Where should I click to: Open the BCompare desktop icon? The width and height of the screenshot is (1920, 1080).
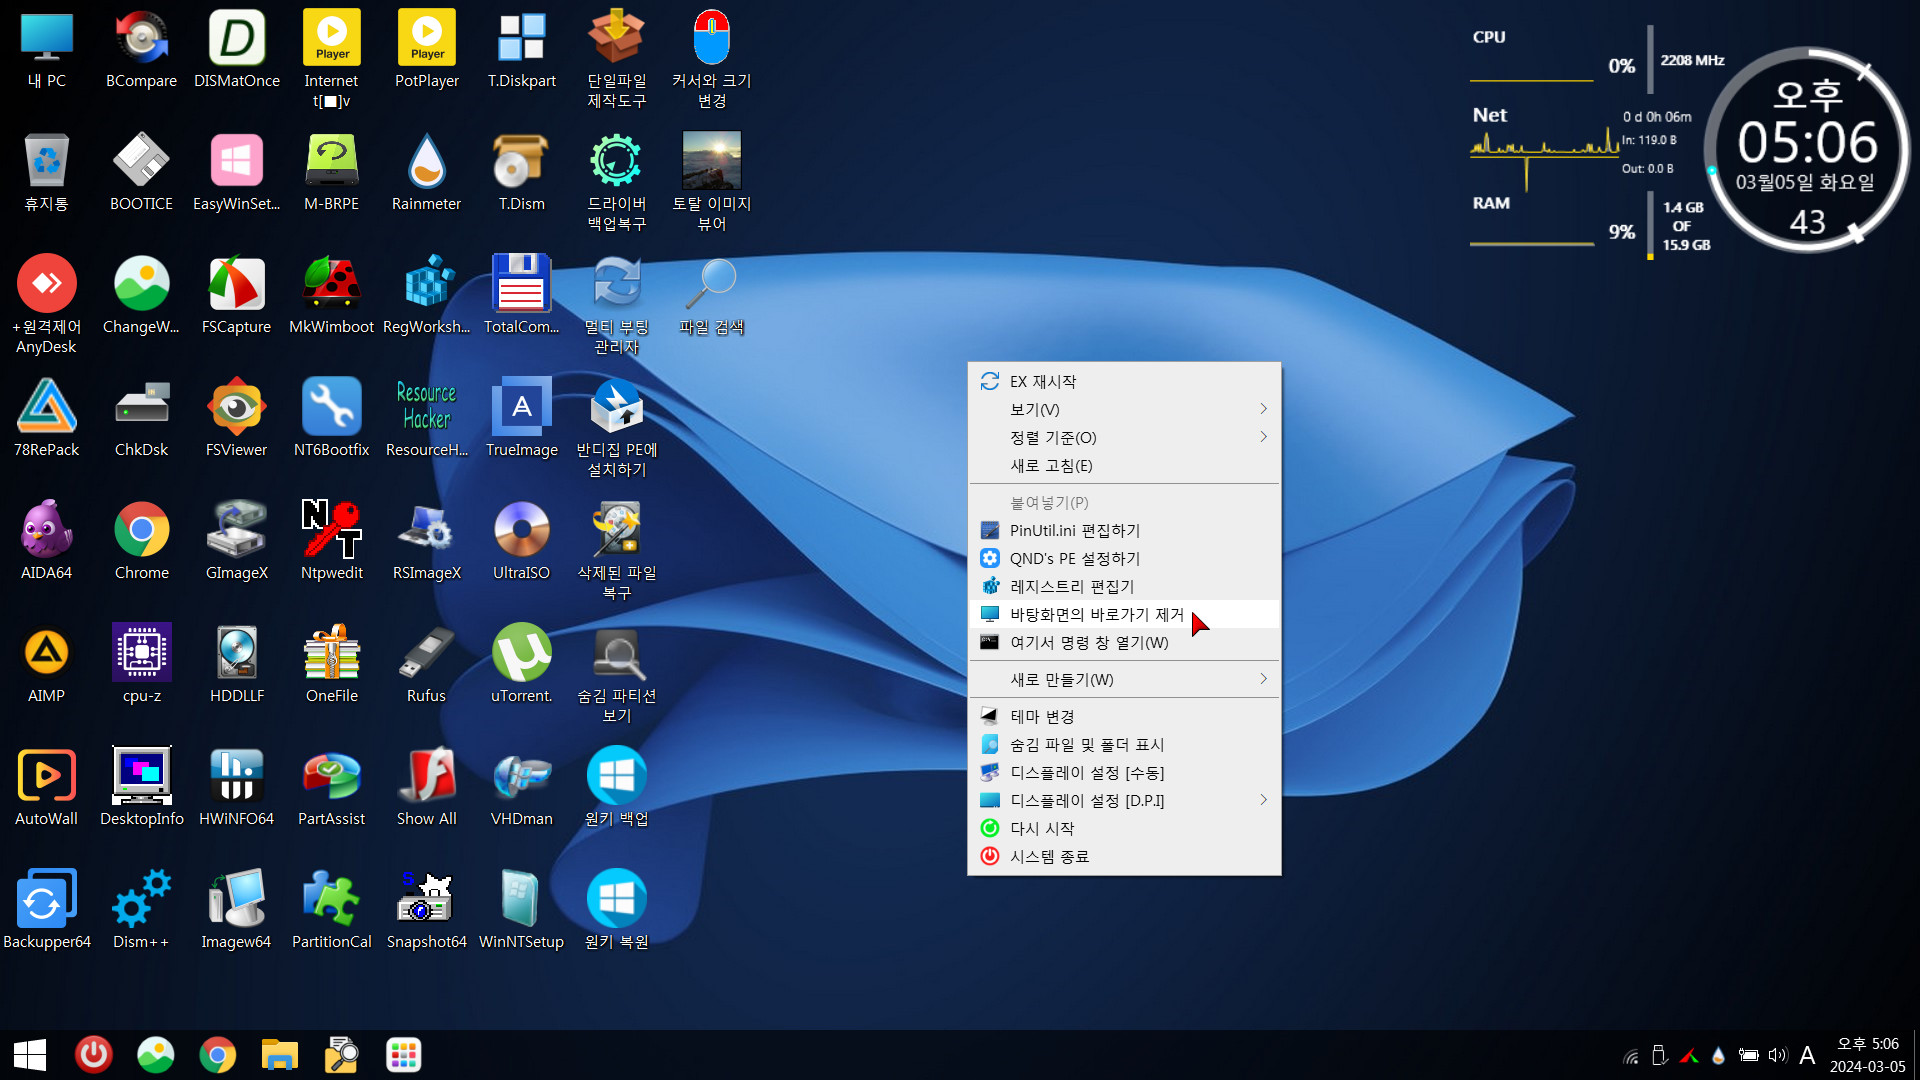pyautogui.click(x=141, y=49)
